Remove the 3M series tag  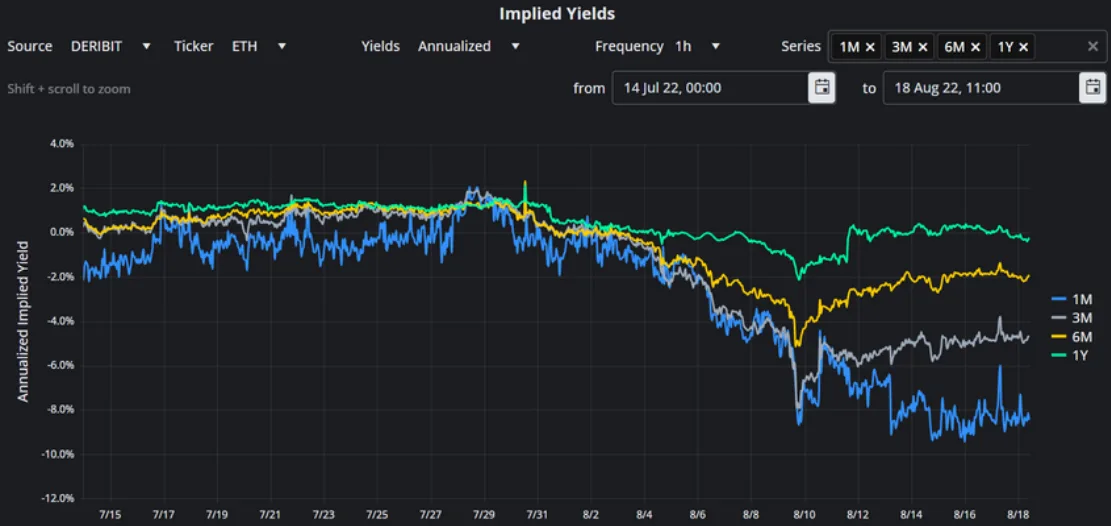(x=923, y=47)
